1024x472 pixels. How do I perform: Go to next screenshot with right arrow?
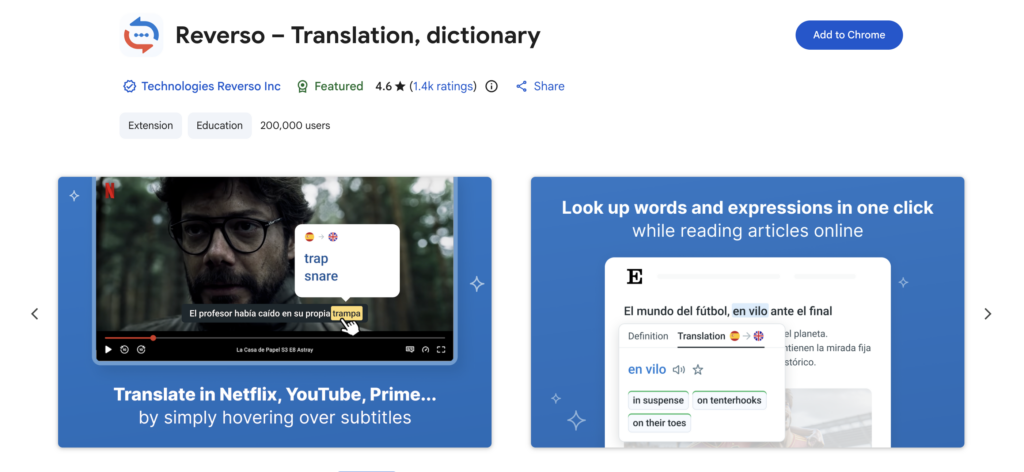point(987,314)
